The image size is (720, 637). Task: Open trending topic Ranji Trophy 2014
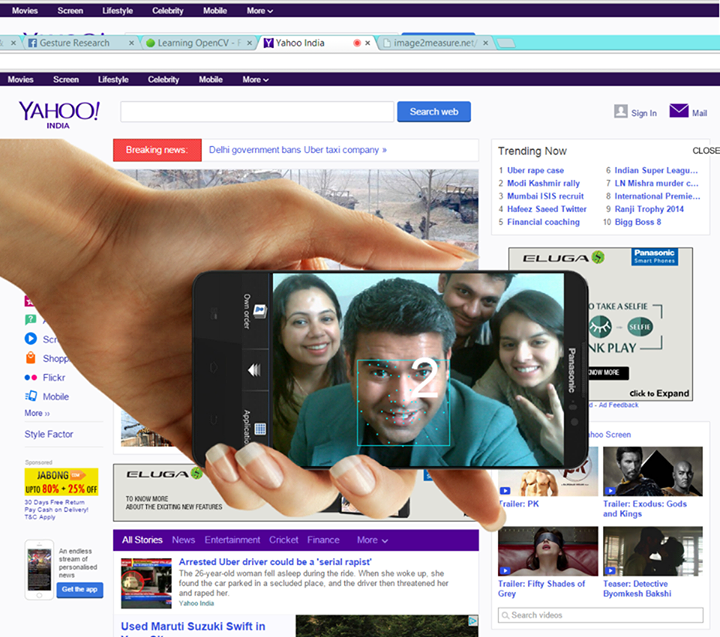649,209
